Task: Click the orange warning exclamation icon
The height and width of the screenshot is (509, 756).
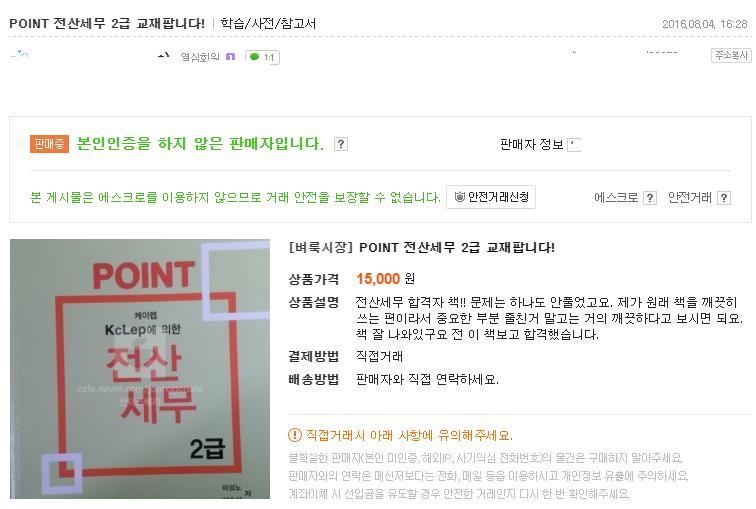Action: [x=295, y=435]
